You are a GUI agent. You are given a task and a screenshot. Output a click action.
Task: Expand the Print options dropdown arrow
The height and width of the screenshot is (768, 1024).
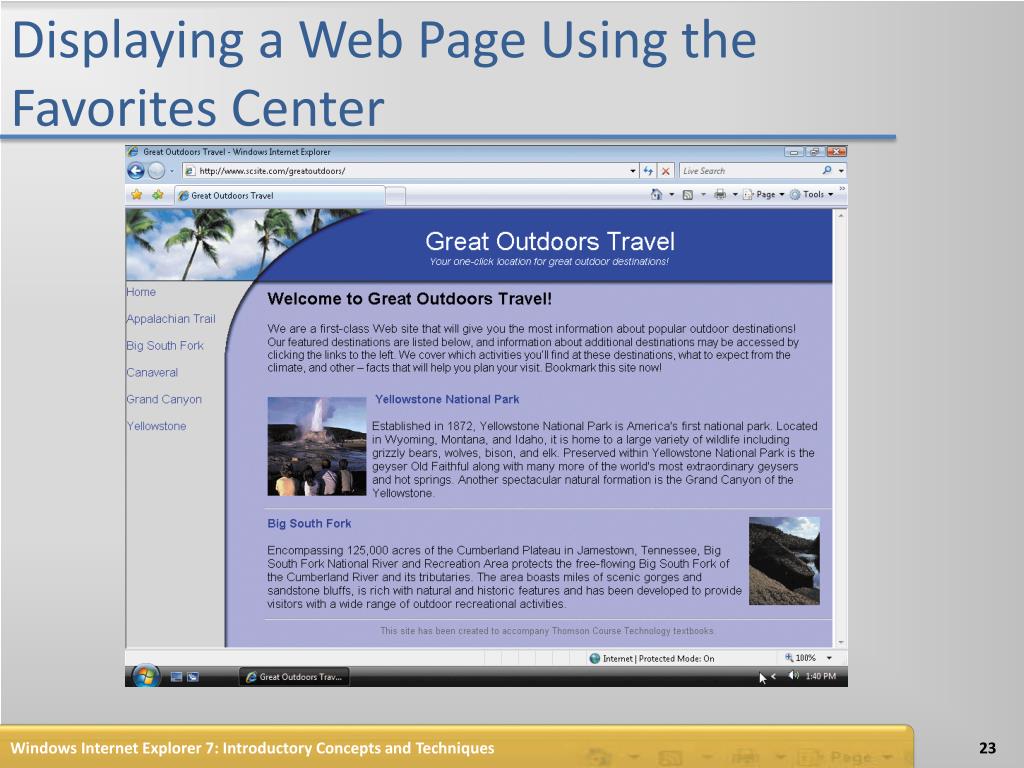tap(735, 195)
